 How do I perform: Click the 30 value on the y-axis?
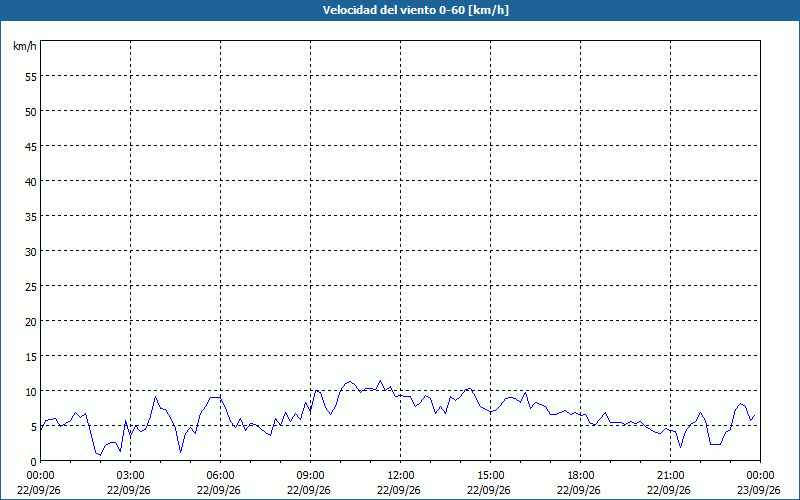(31, 252)
